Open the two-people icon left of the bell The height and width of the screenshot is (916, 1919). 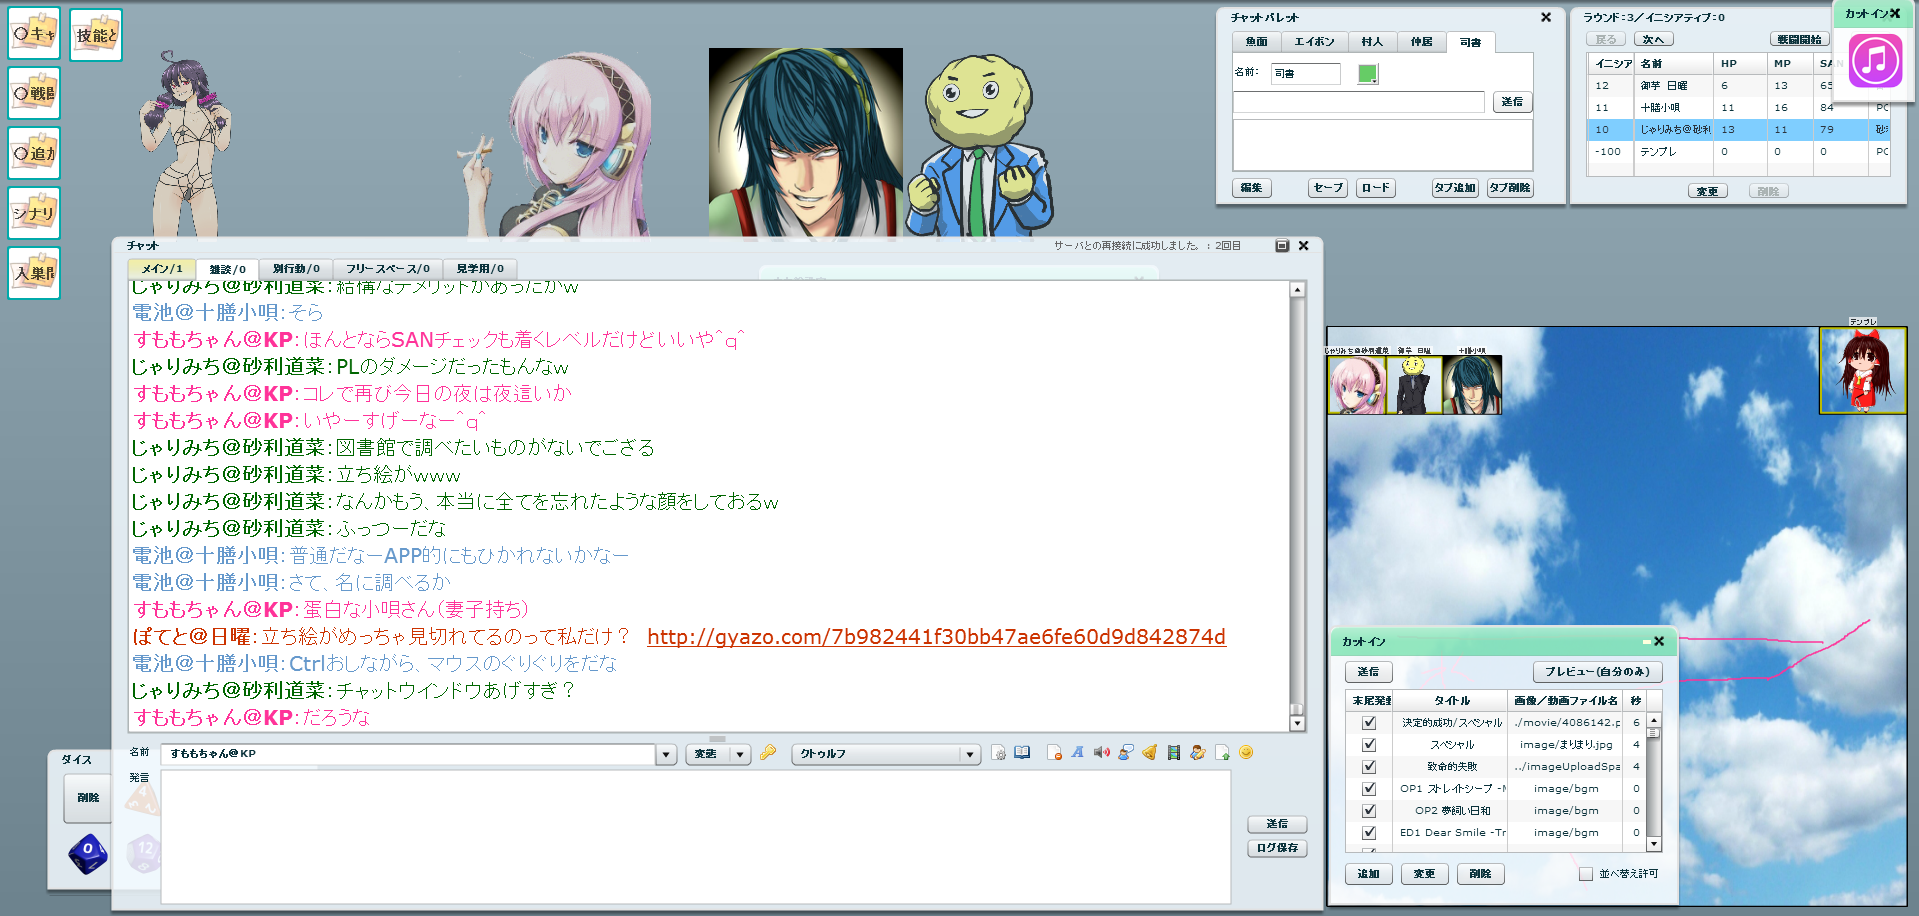pyautogui.click(x=1126, y=753)
